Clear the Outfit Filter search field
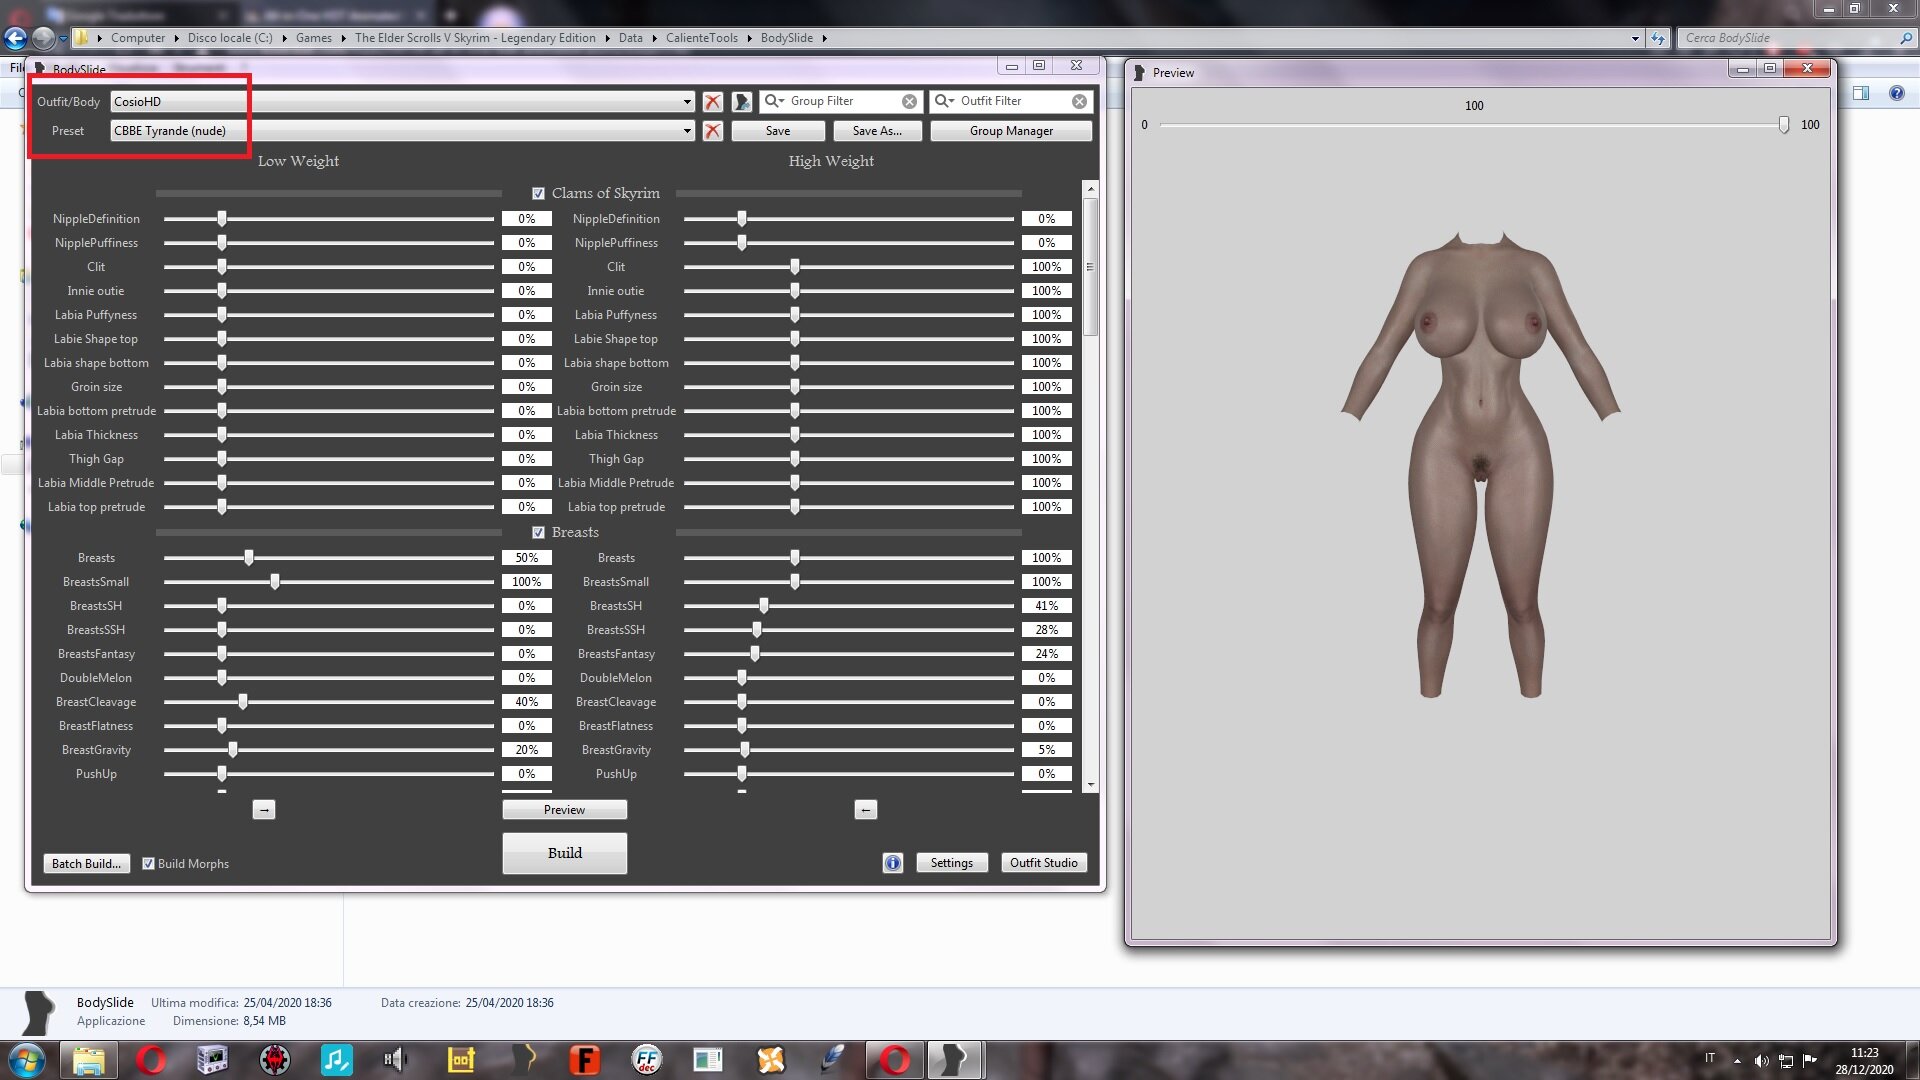 1079,102
